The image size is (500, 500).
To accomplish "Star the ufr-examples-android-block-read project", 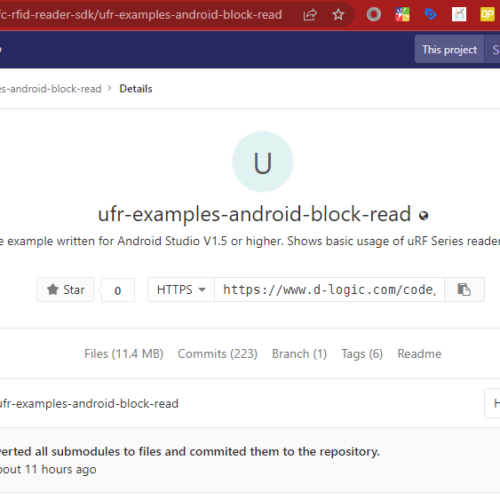I will pyautogui.click(x=65, y=289).
